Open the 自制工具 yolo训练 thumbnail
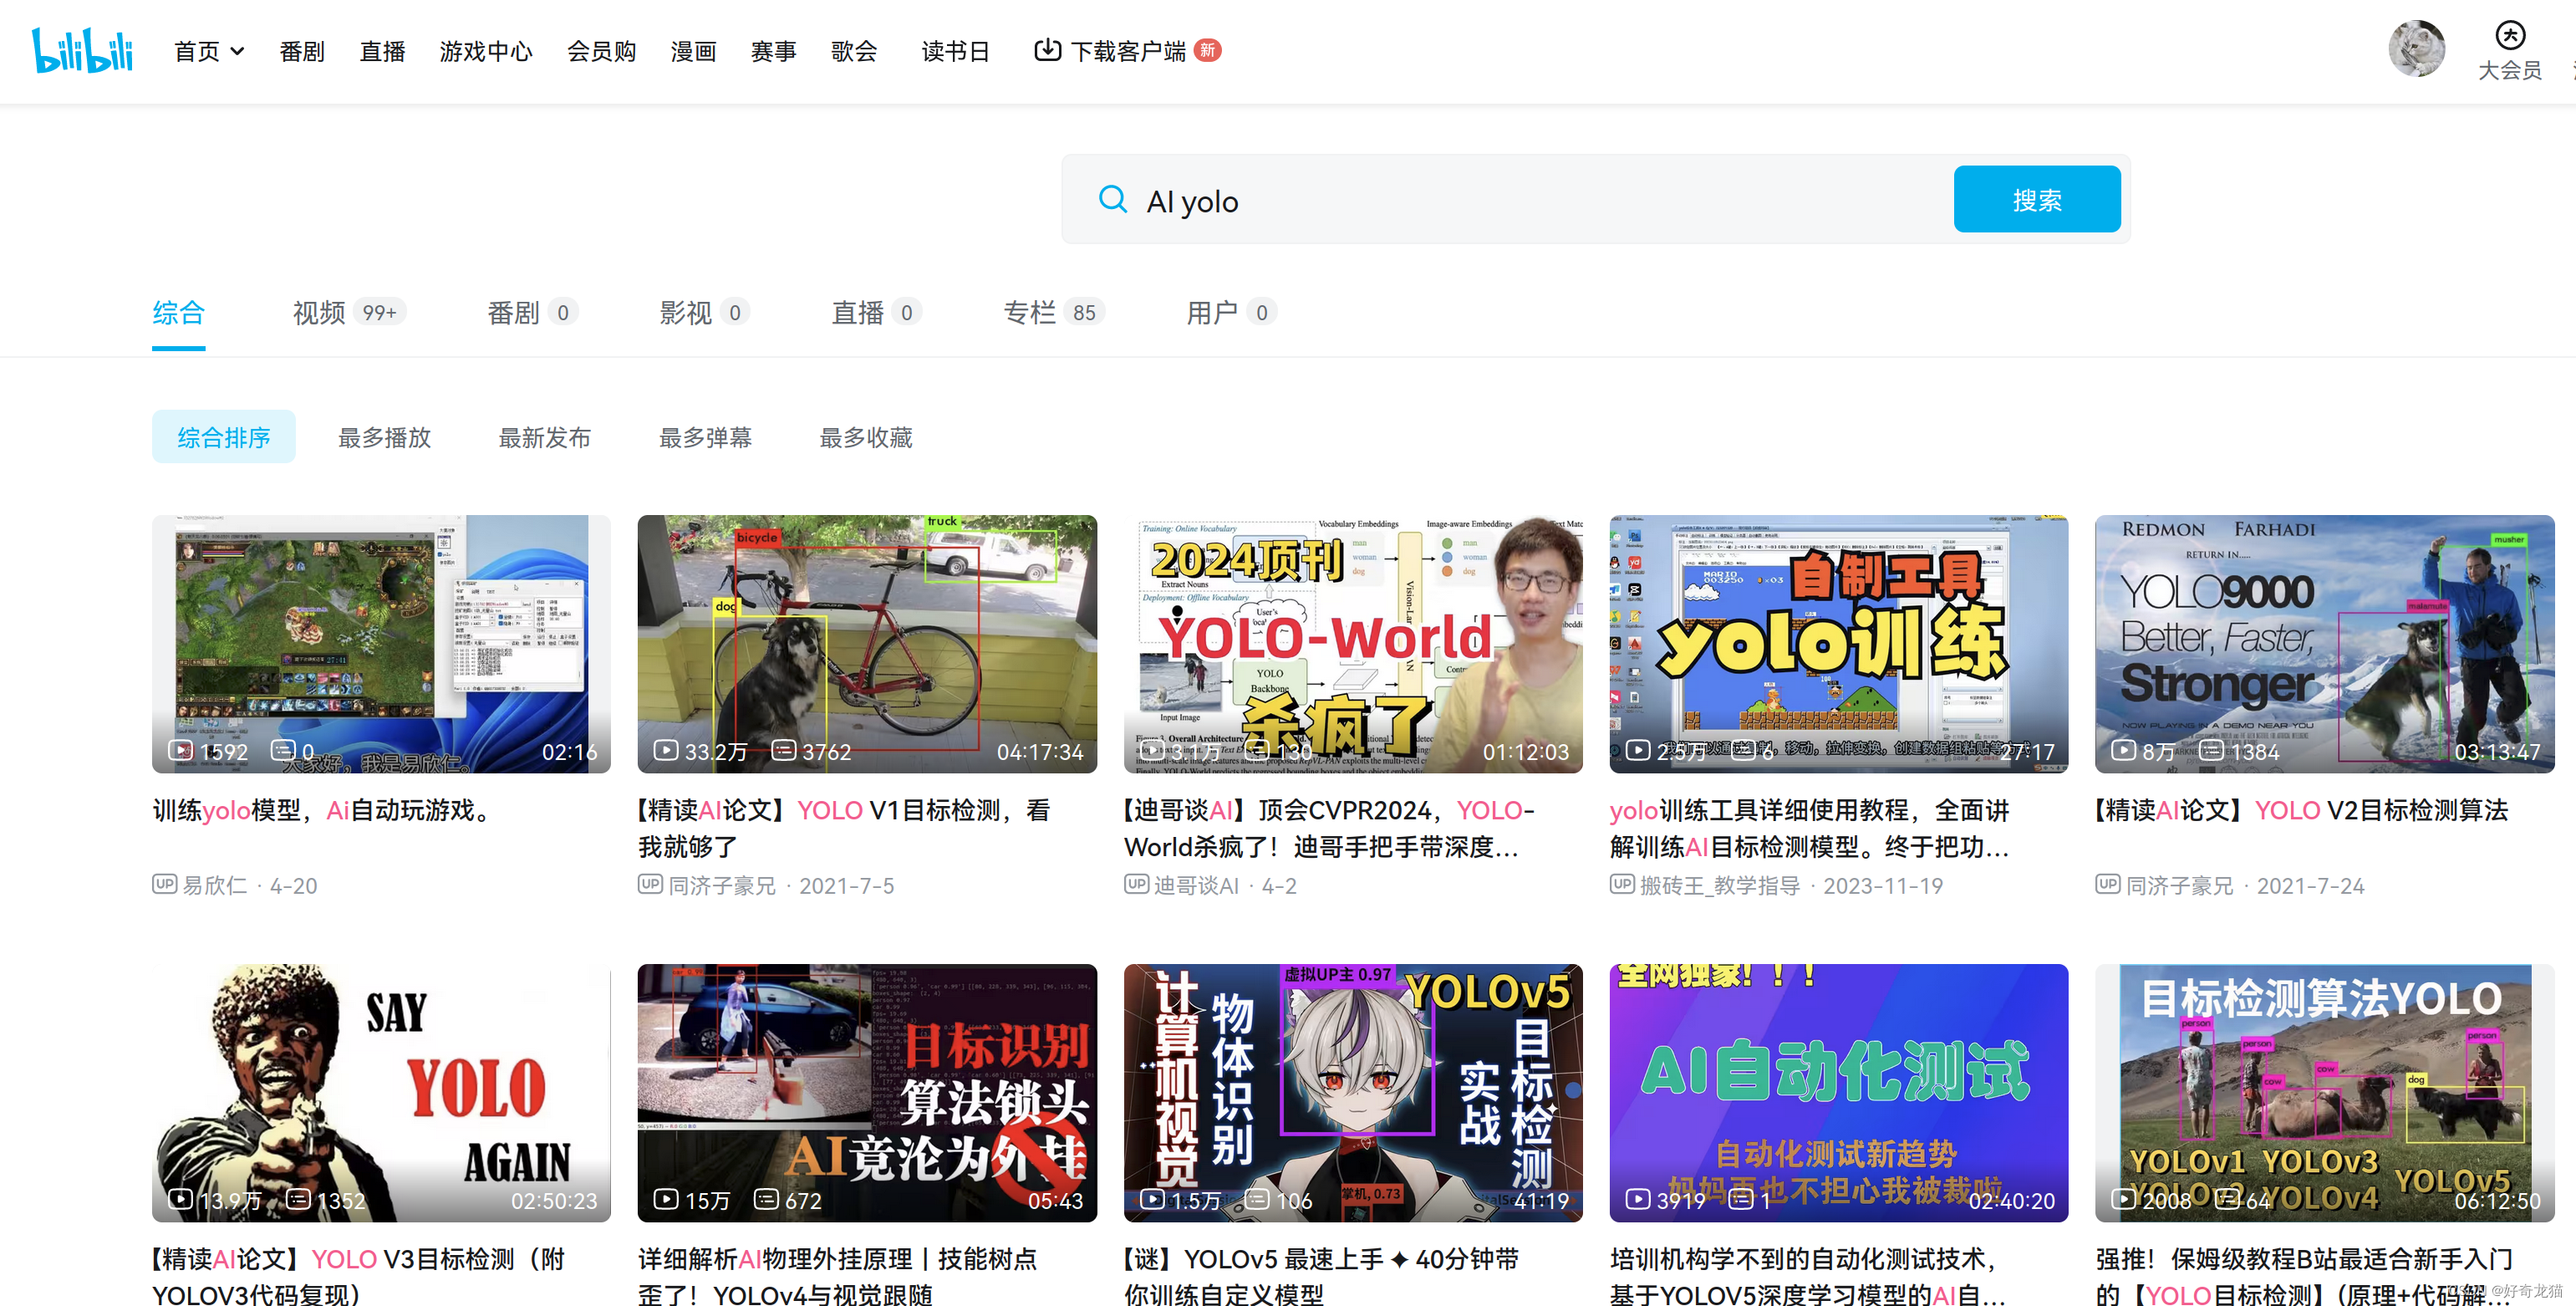 click(x=1839, y=644)
